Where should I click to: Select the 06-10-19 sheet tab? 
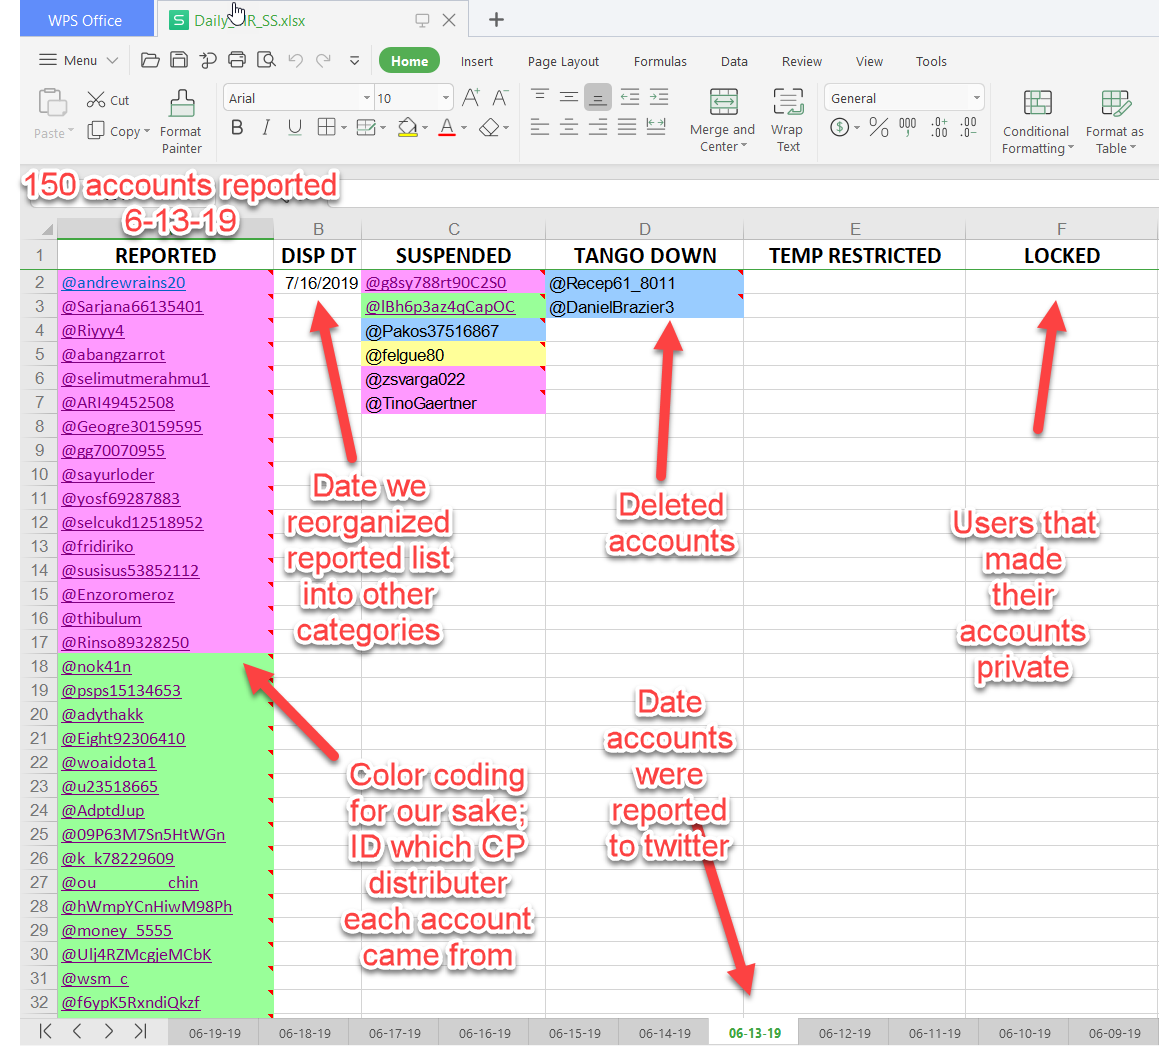[1024, 1033]
